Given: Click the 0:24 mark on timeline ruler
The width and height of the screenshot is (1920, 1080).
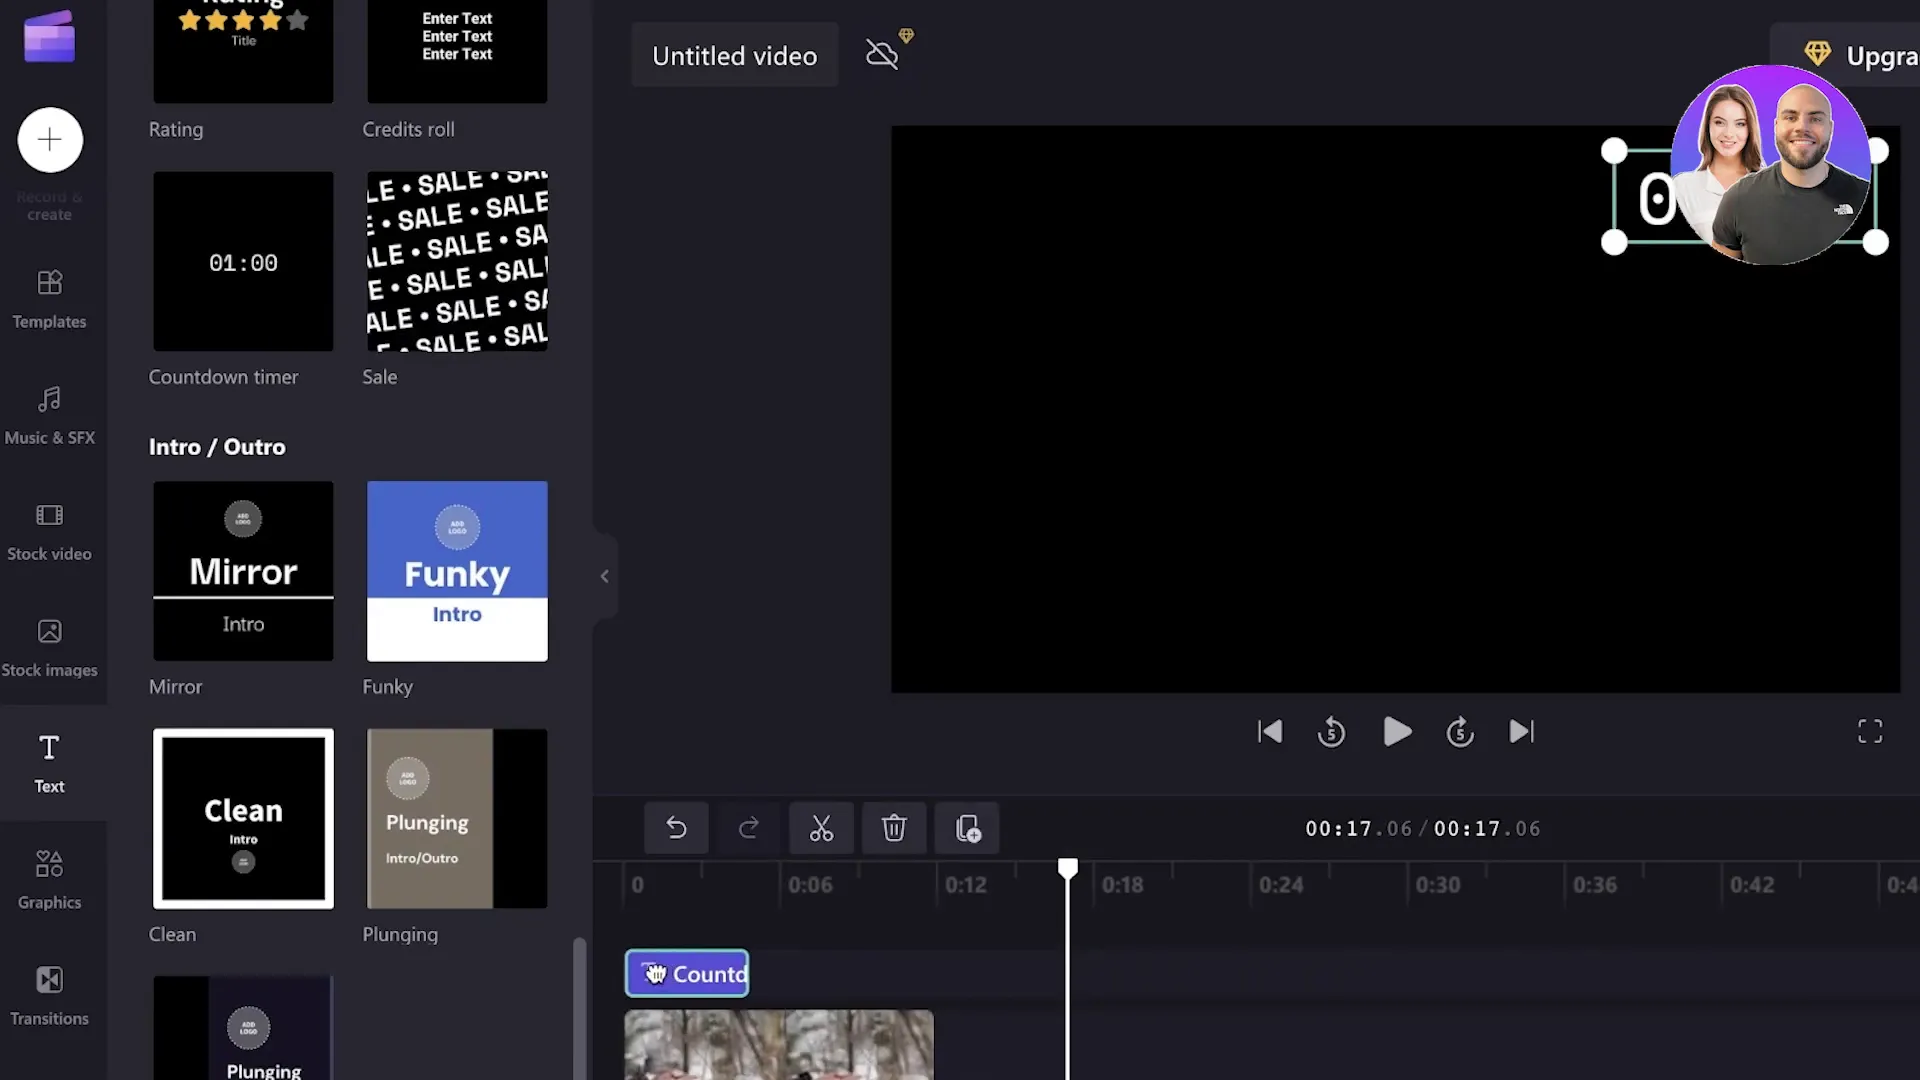Looking at the screenshot, I should click(x=1281, y=885).
